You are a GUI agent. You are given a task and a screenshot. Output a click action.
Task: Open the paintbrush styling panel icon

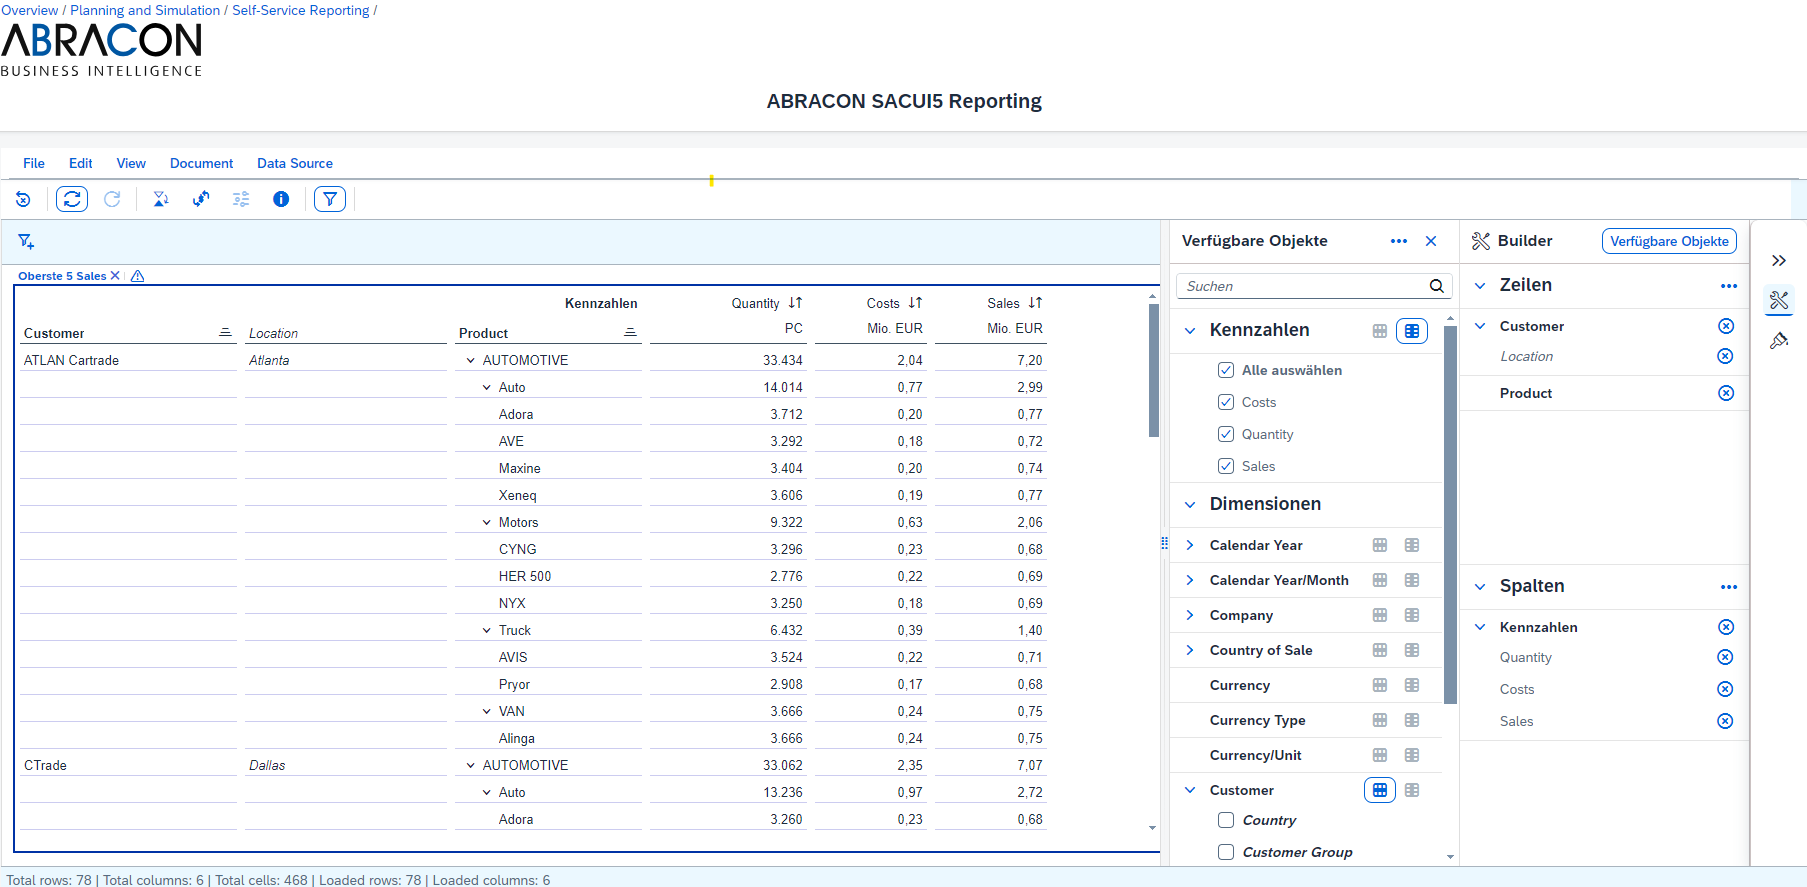tap(1779, 341)
